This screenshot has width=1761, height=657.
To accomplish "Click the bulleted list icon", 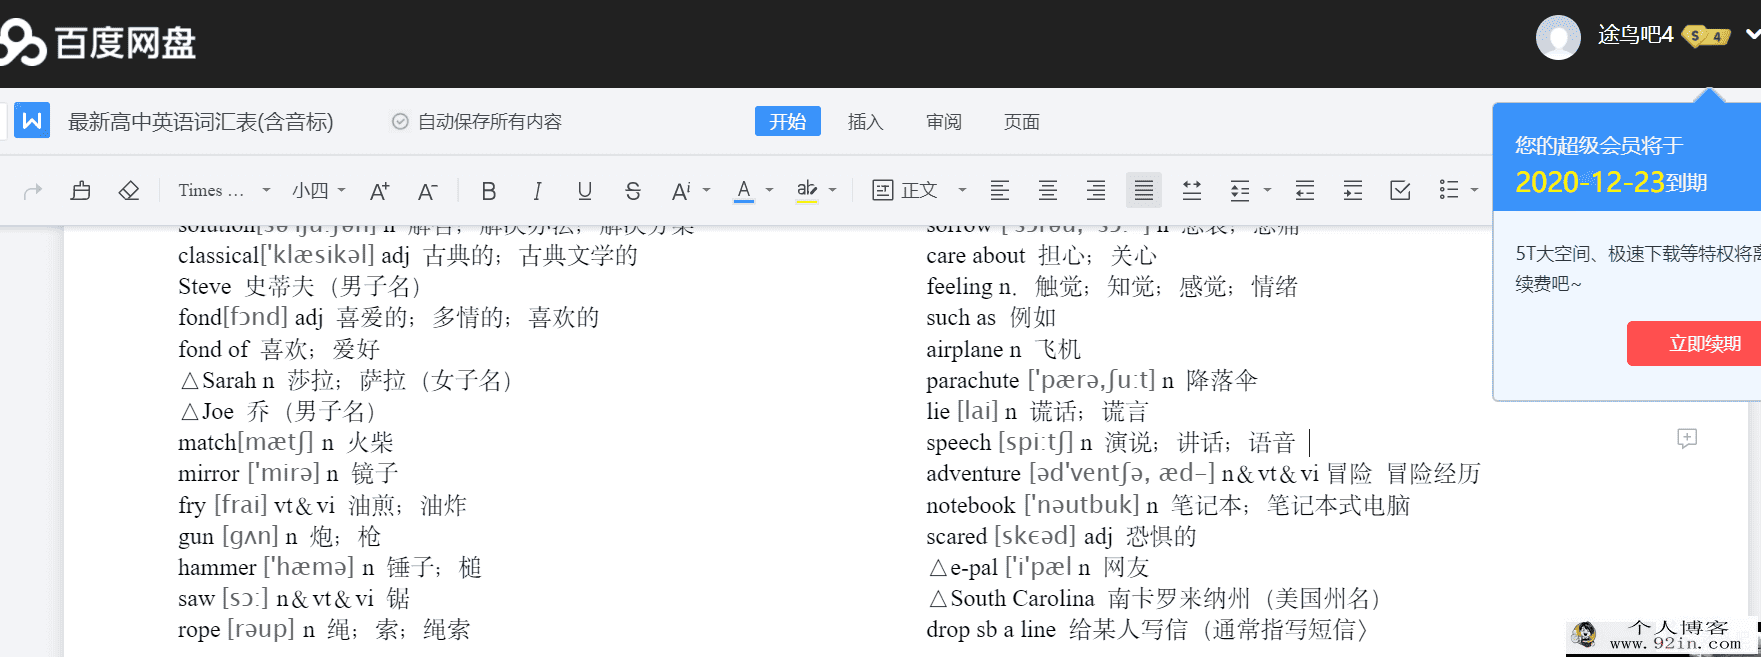I will (1449, 190).
